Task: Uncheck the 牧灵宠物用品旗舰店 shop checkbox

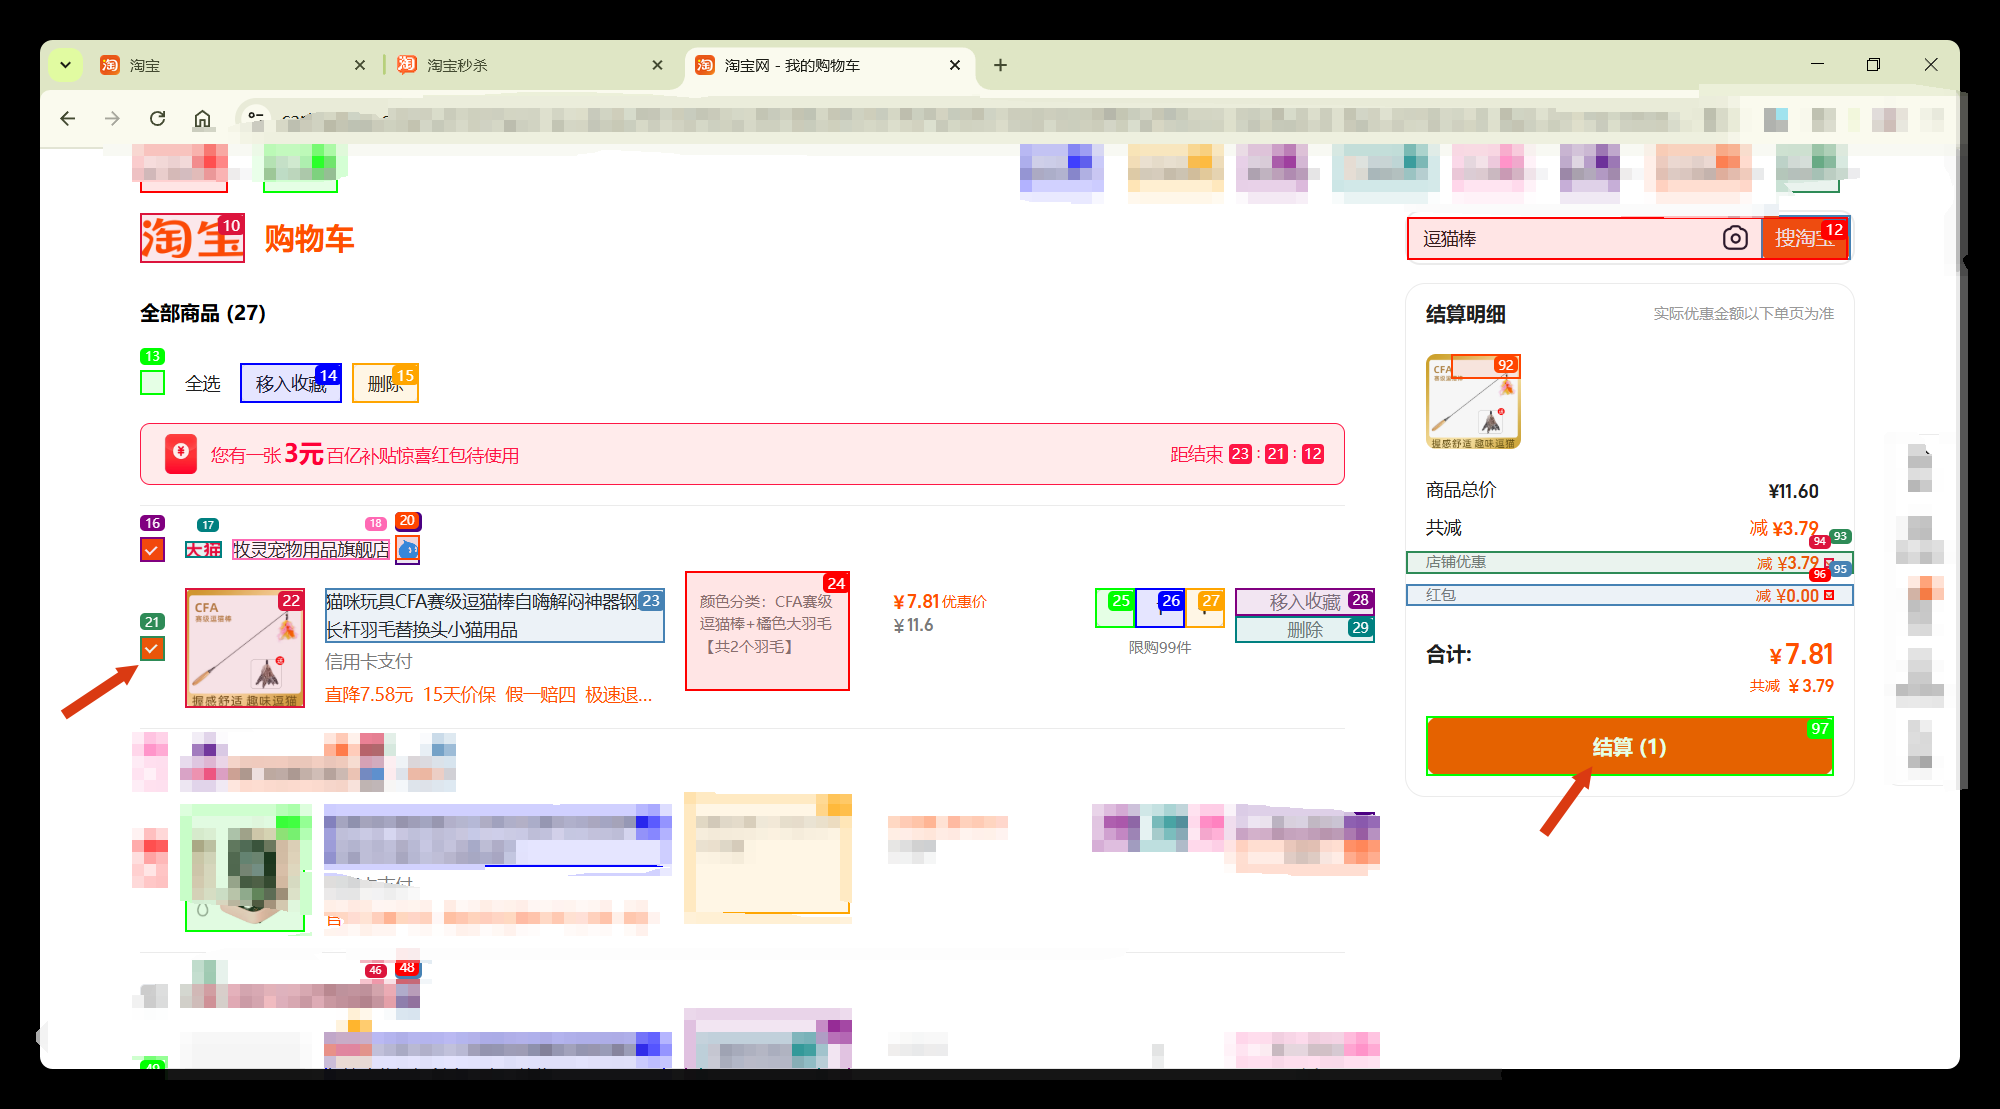Action: coord(152,549)
